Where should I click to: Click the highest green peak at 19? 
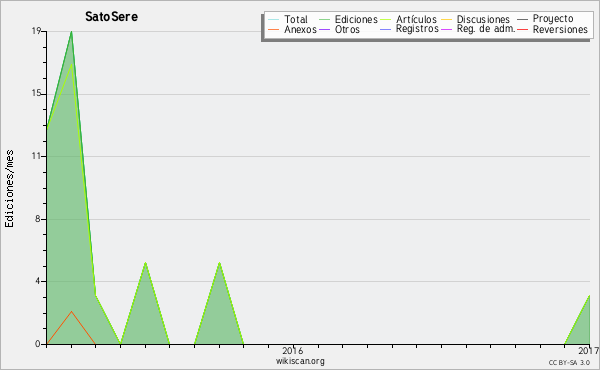71,32
